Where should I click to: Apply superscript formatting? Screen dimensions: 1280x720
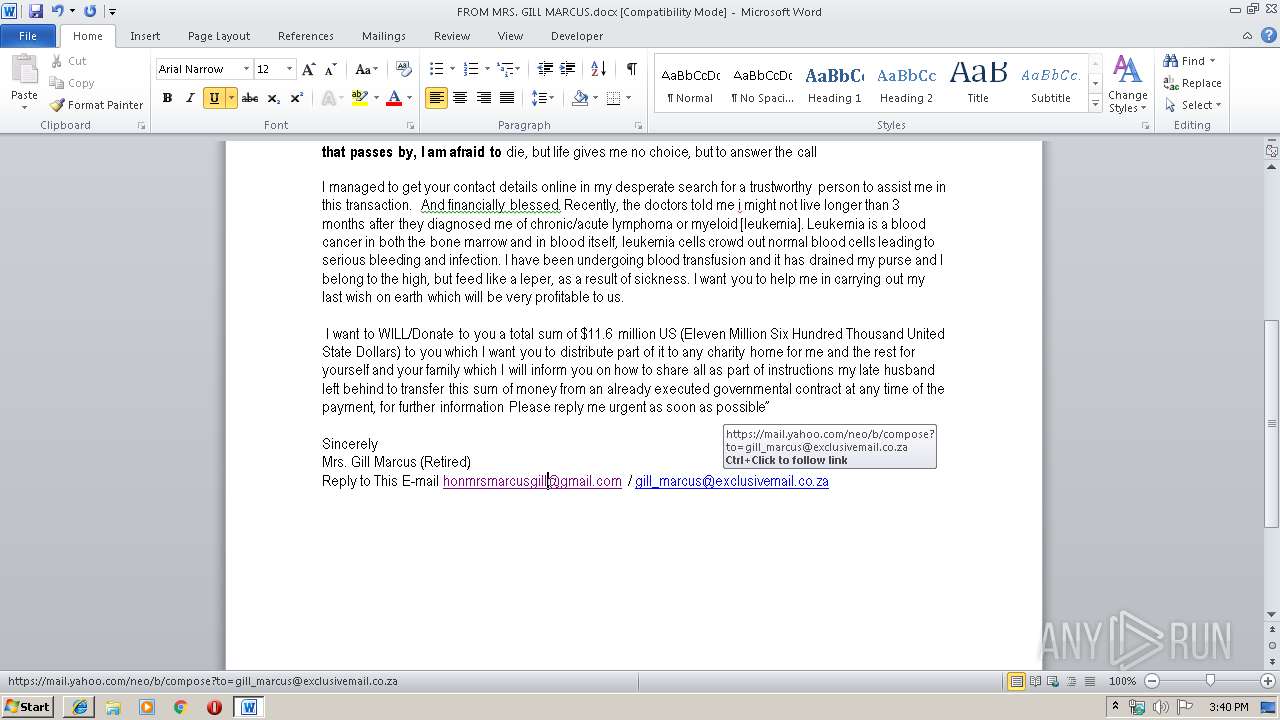(297, 98)
